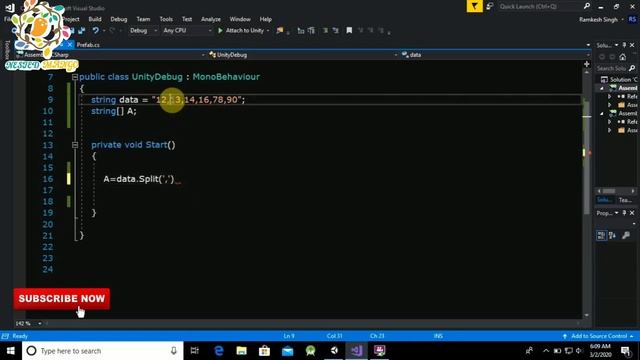640x360 pixels.
Task: Click the editor split-view plus icon
Action: tap(587, 64)
